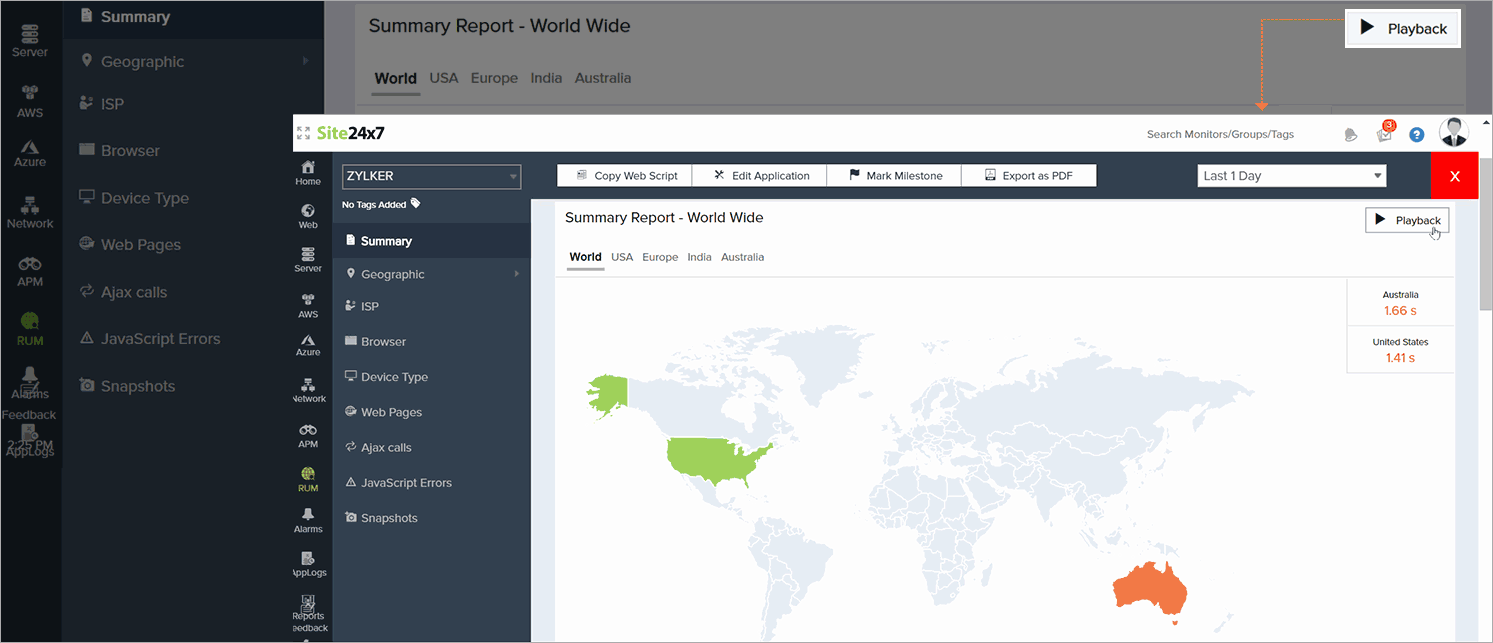1493x643 pixels.
Task: Expand the Geographic submenu arrow in the front window
Action: click(x=517, y=274)
